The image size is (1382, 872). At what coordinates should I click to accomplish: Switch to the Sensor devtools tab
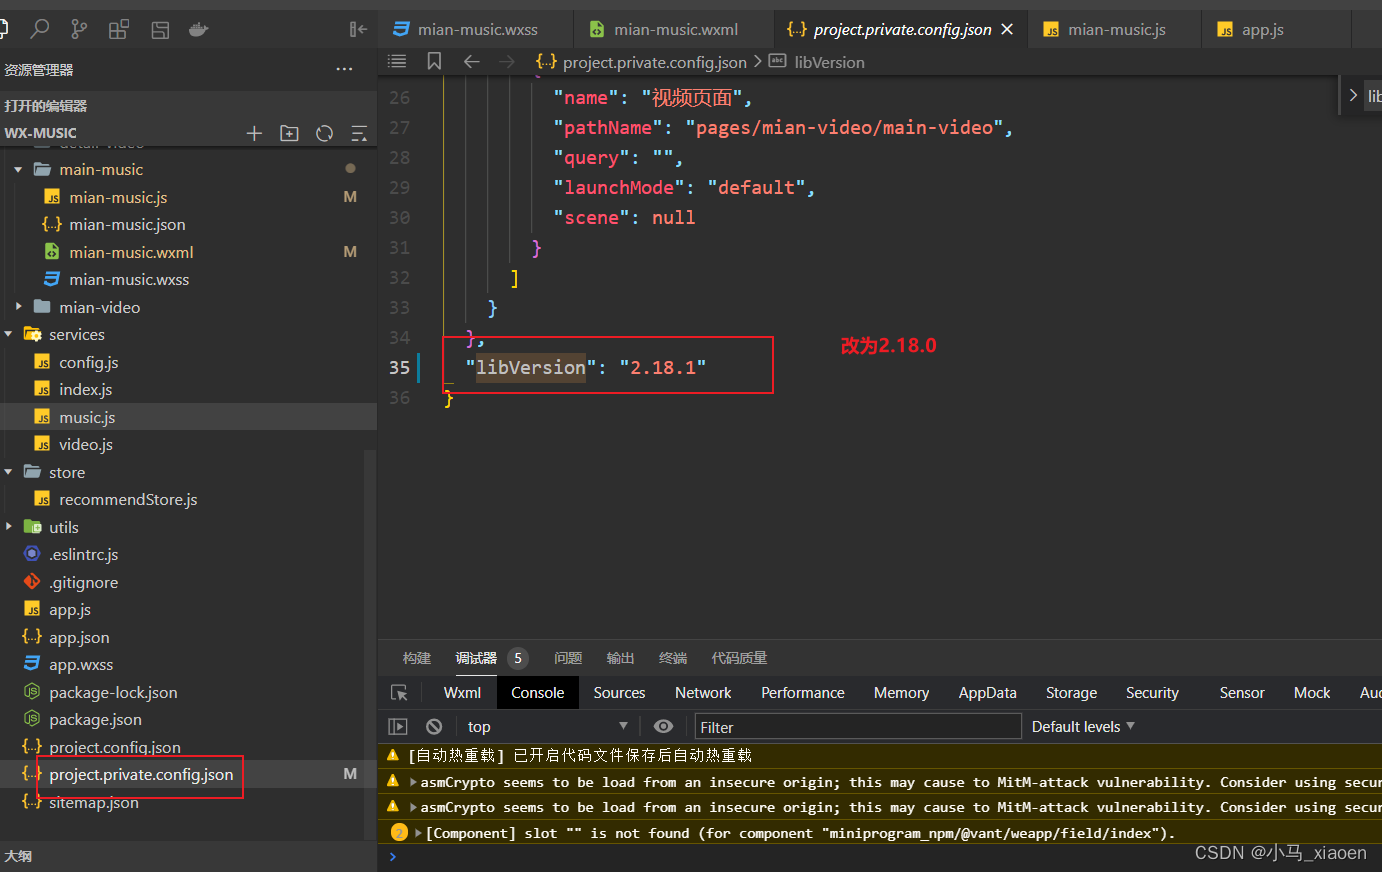1242,692
